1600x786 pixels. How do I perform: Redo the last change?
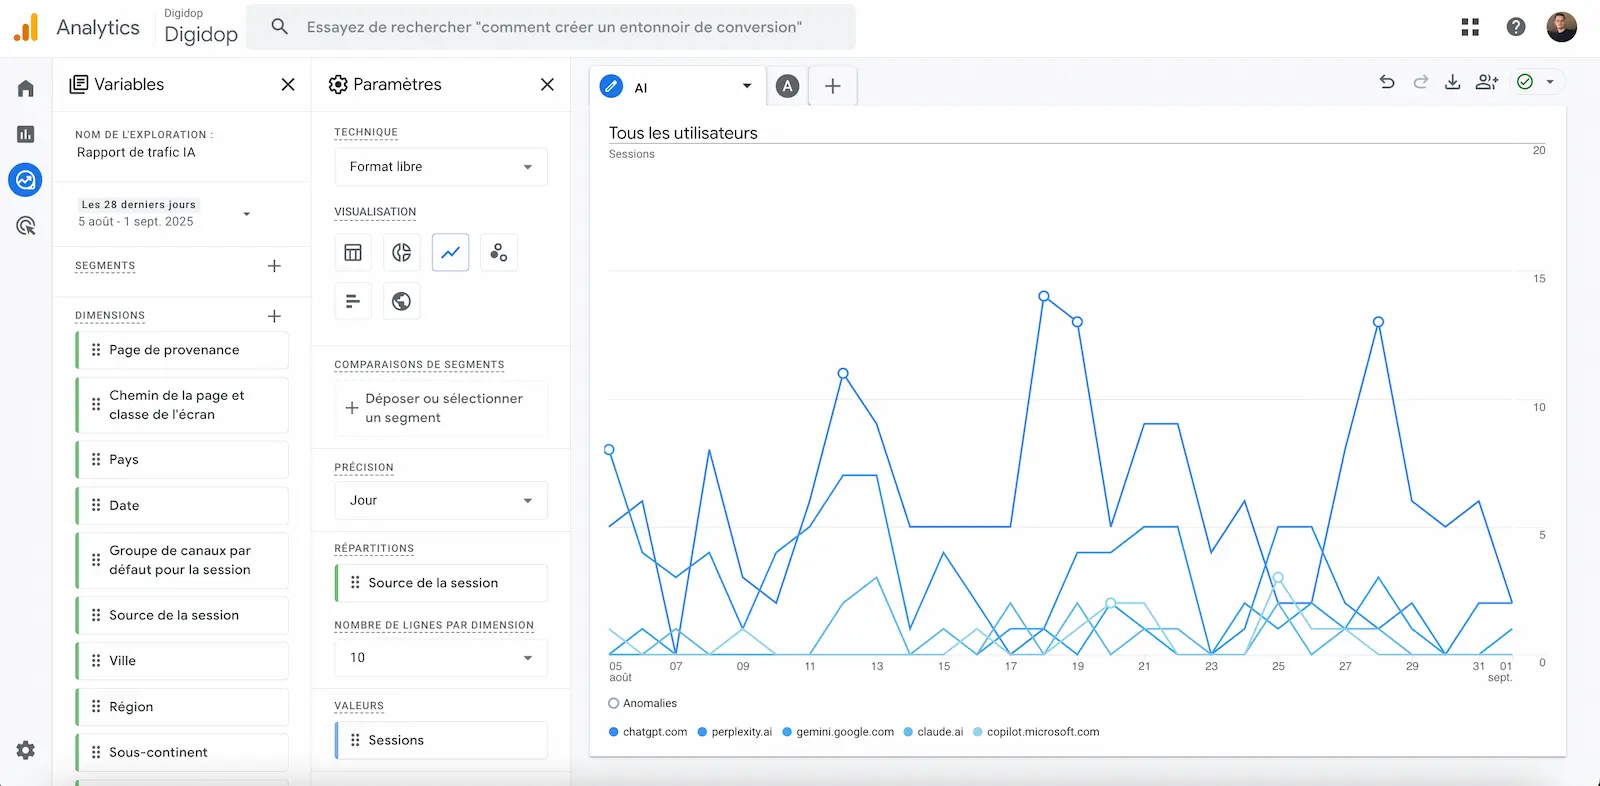point(1420,82)
